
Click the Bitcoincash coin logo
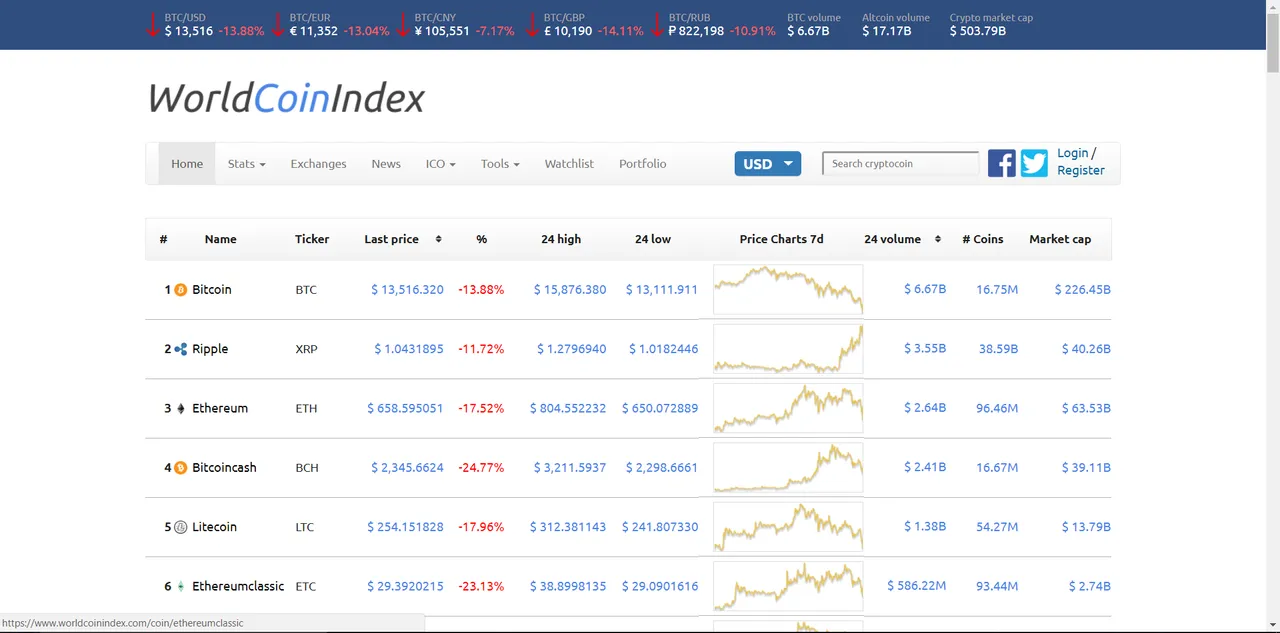point(181,467)
